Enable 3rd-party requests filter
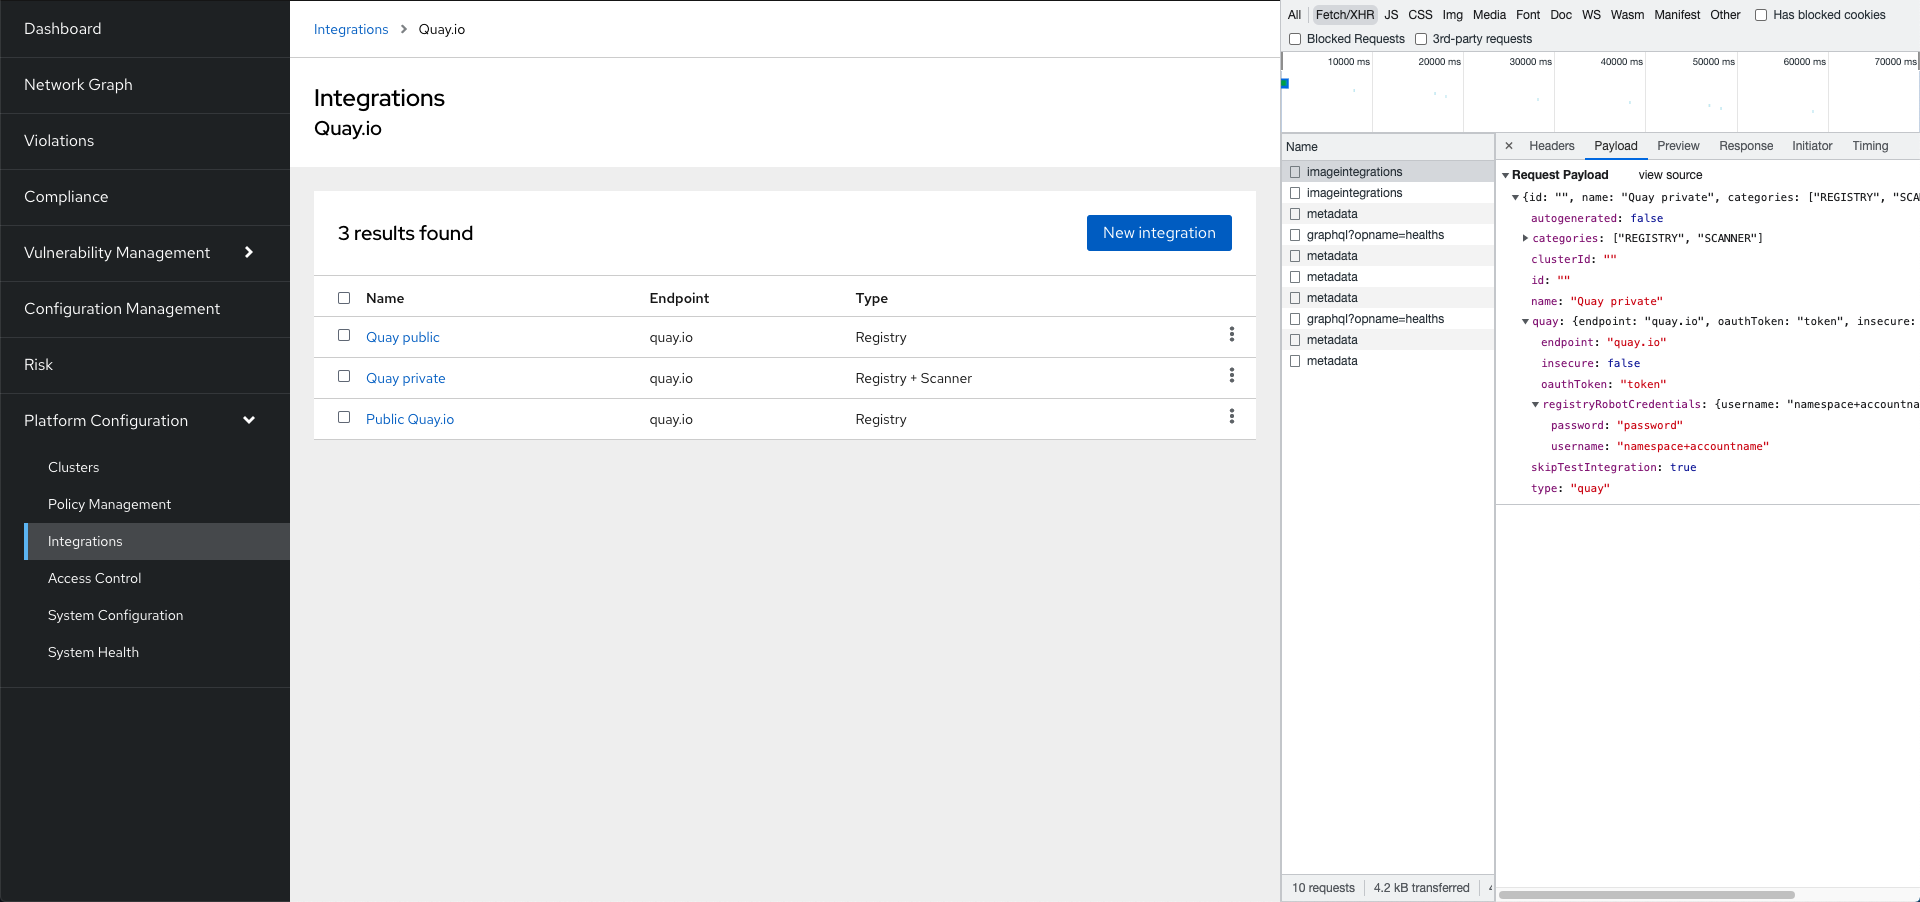This screenshot has height=902, width=1920. pyautogui.click(x=1421, y=39)
